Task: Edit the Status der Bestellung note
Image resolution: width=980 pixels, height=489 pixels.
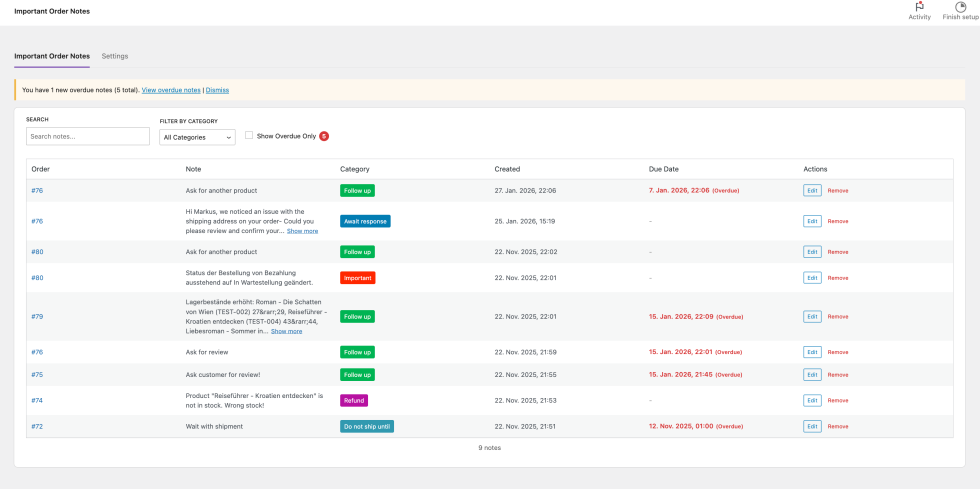Action: pos(812,278)
